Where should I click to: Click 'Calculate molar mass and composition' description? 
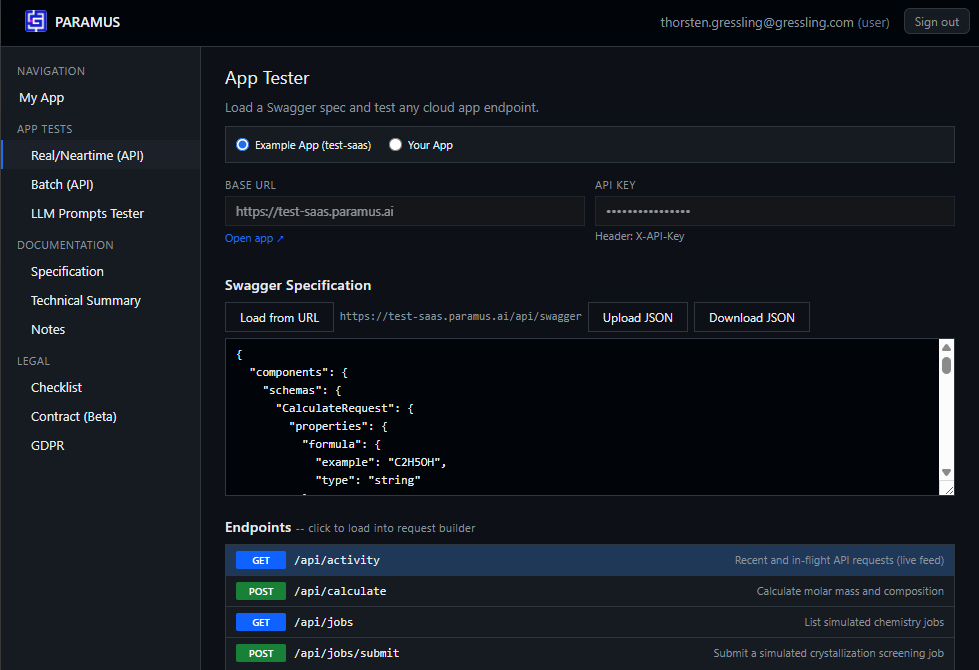tap(850, 591)
